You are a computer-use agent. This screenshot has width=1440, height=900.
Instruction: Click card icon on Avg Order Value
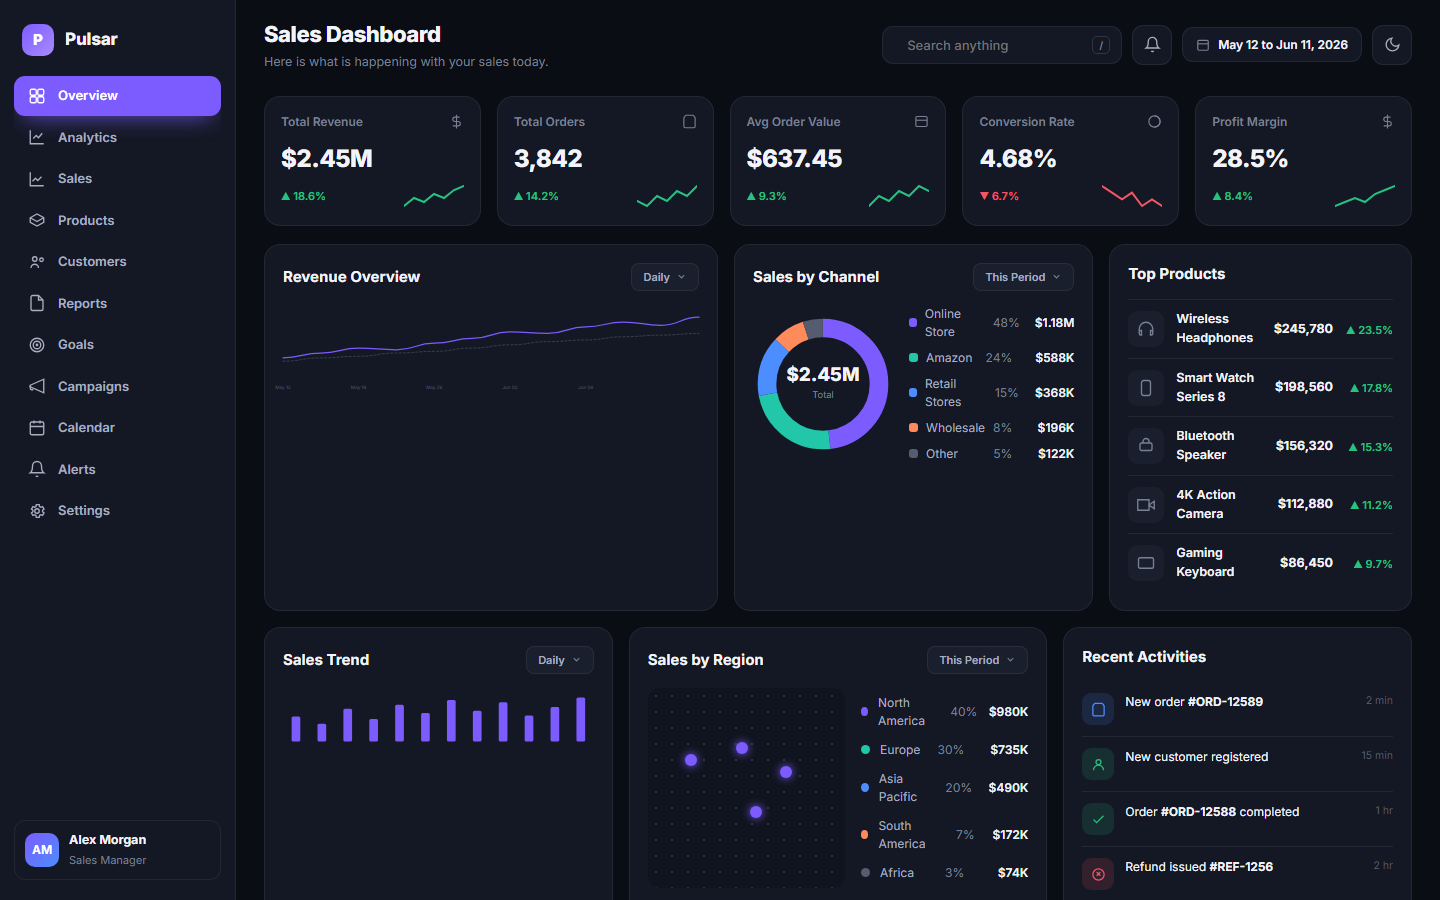(x=921, y=121)
